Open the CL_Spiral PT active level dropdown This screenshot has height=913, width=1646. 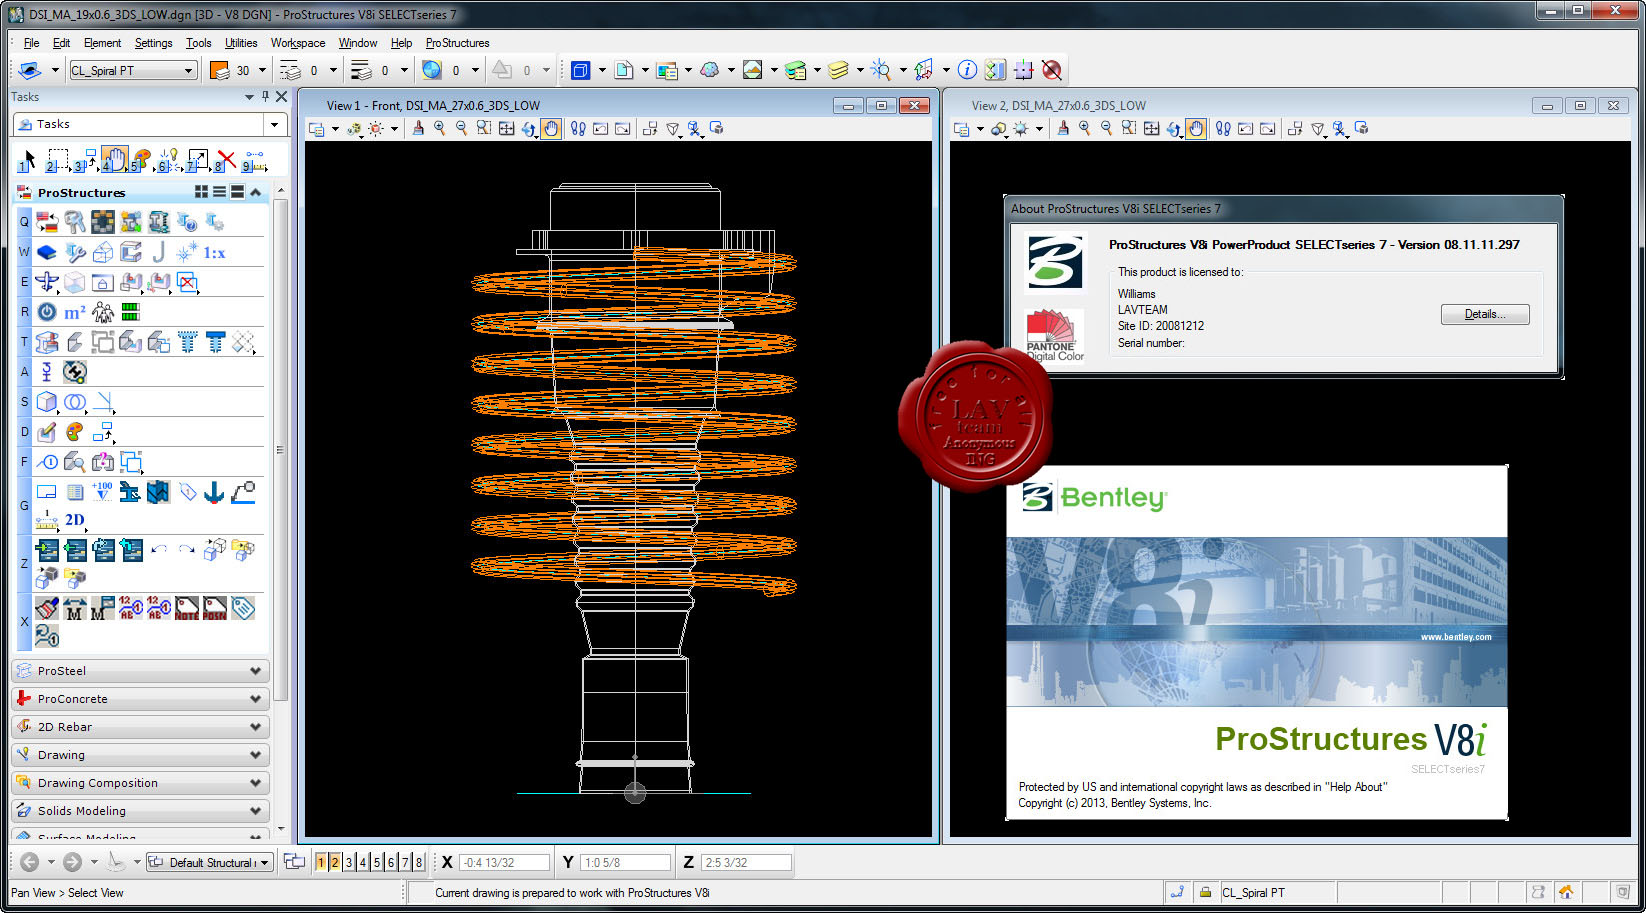click(188, 70)
